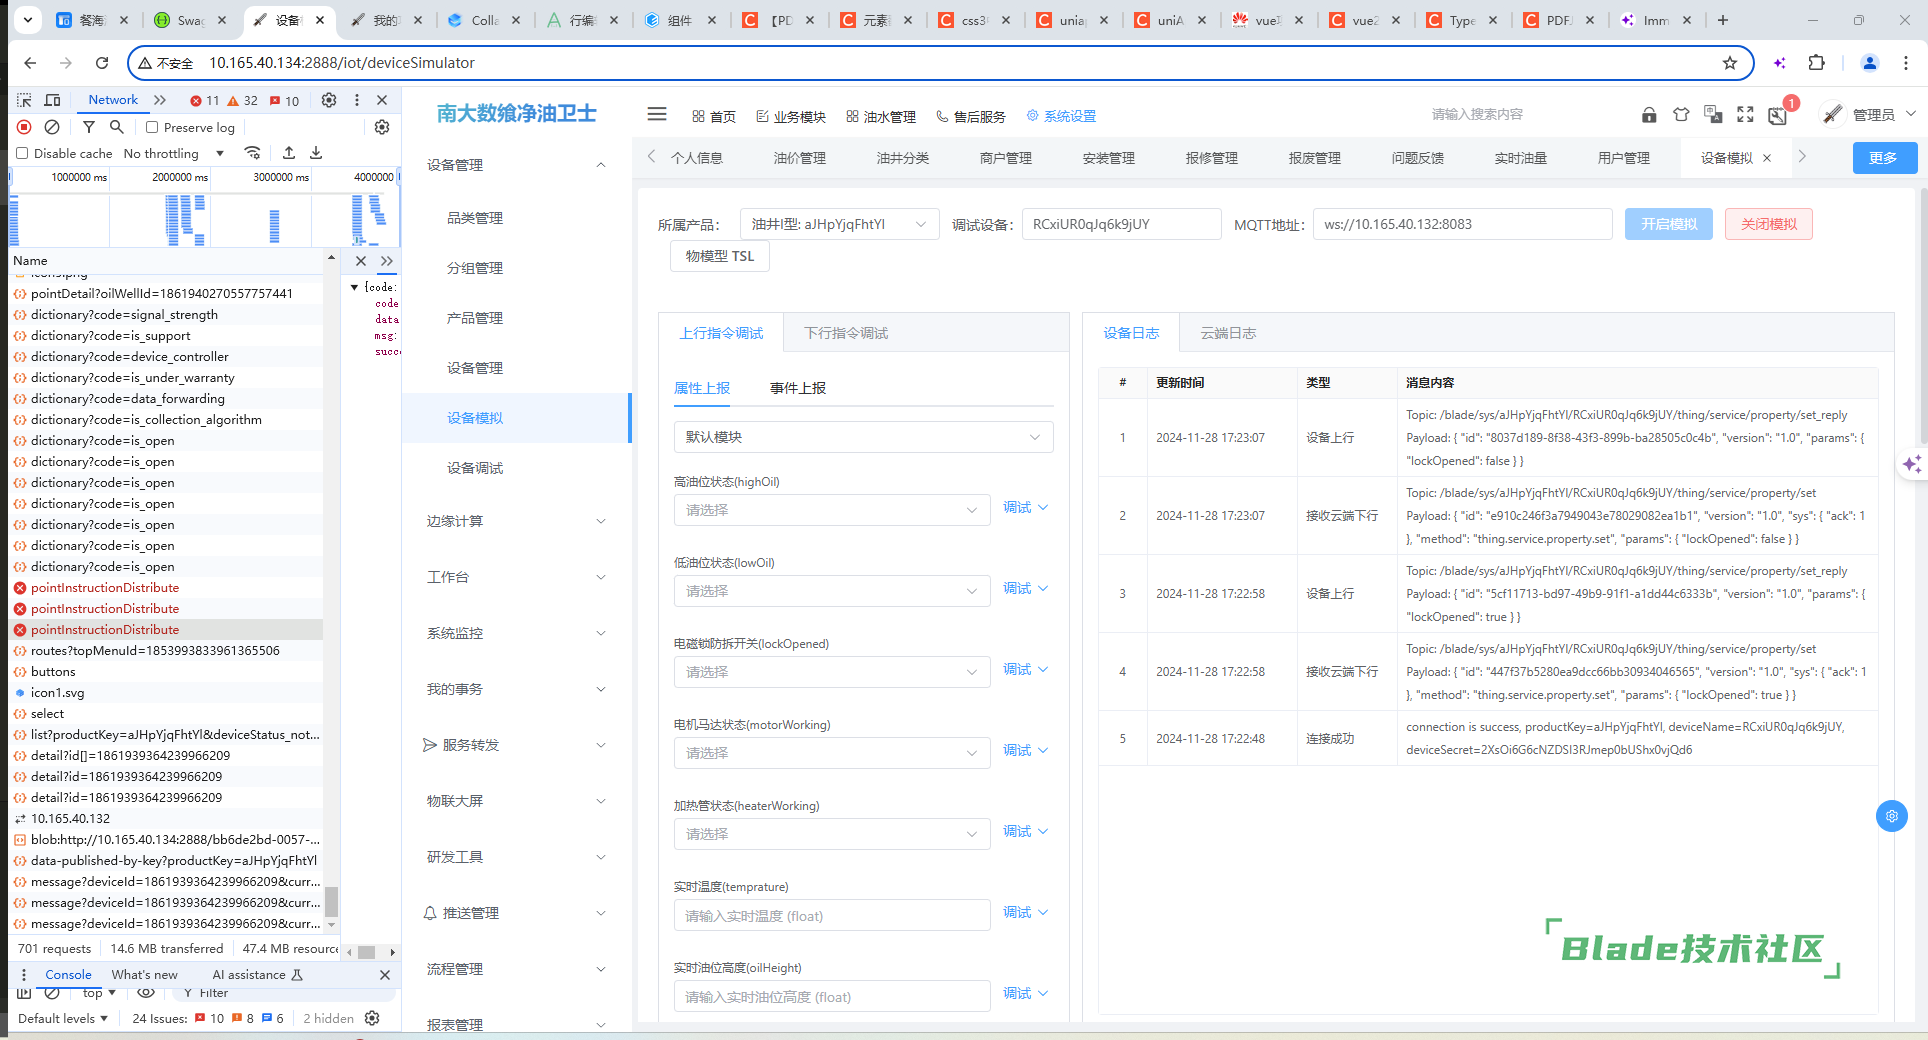Open network conditions wifi icon
Screen dimensions: 1928x1040
coord(252,153)
